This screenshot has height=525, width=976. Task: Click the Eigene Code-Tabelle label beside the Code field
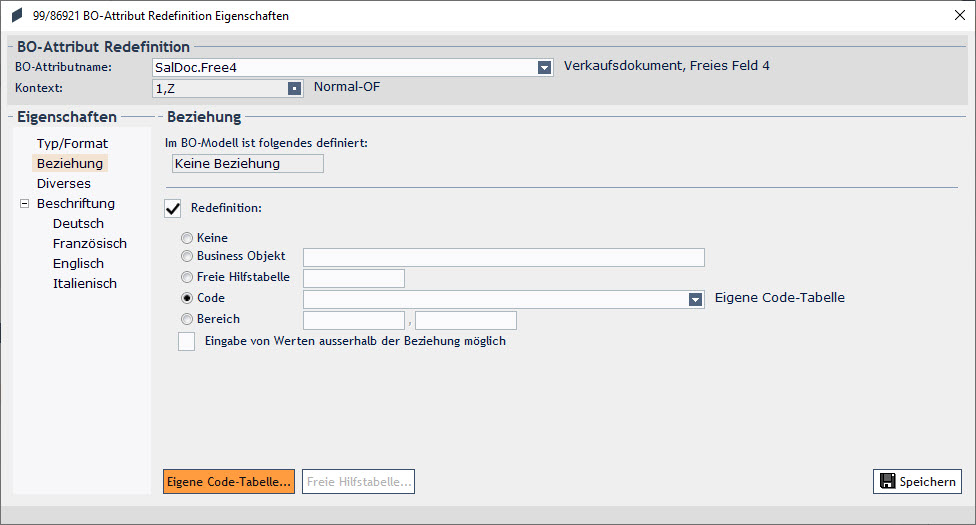[x=780, y=298]
